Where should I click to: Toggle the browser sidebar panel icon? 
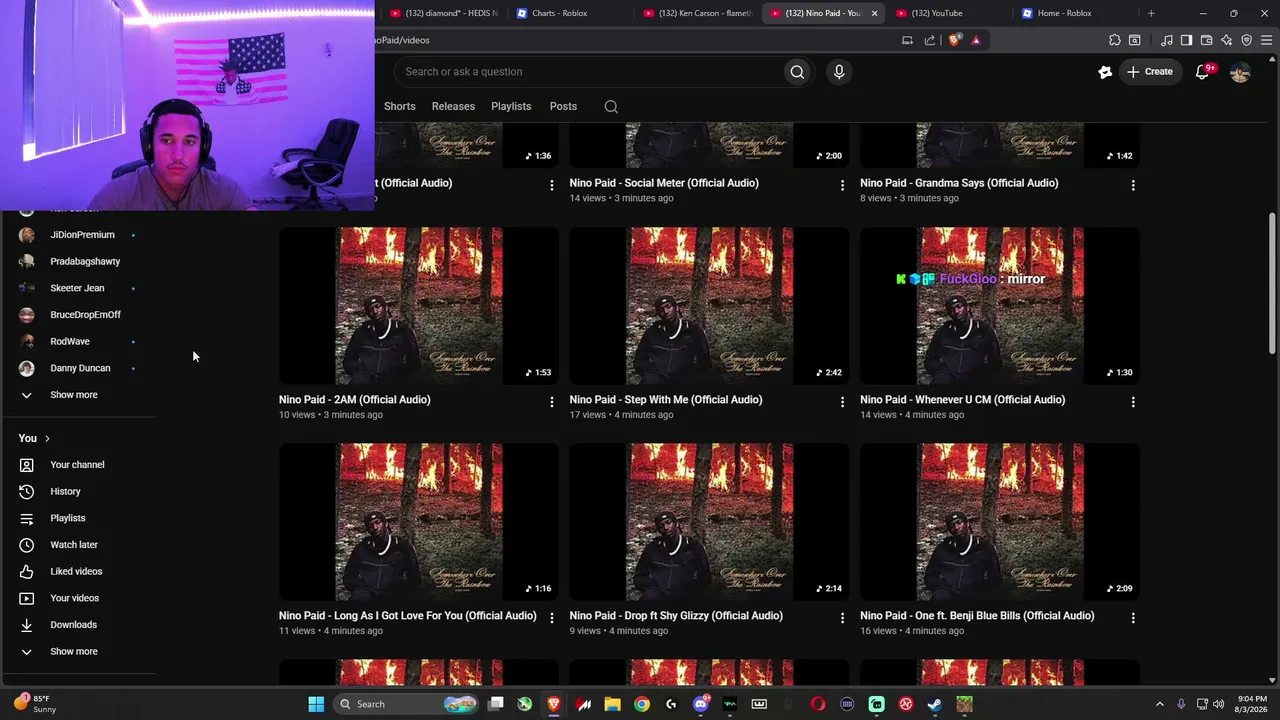pos(1186,40)
